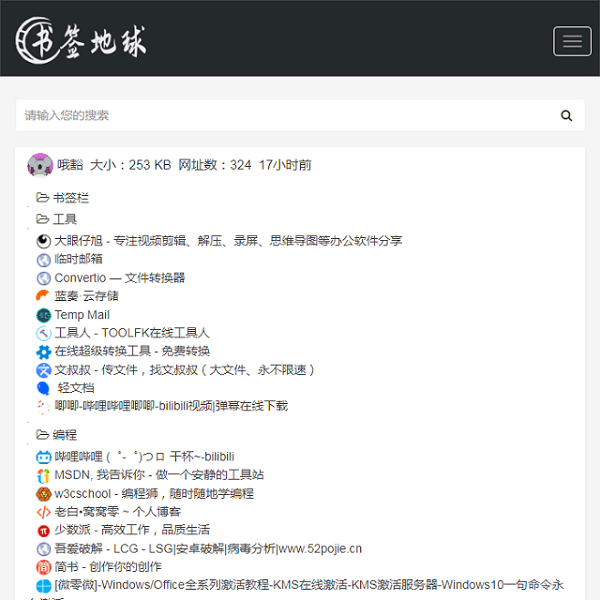Image resolution: width=600 pixels, height=600 pixels.
Task: Open 吾爱破解 52pojie.cn bookmark
Action: pyautogui.click(x=208, y=548)
